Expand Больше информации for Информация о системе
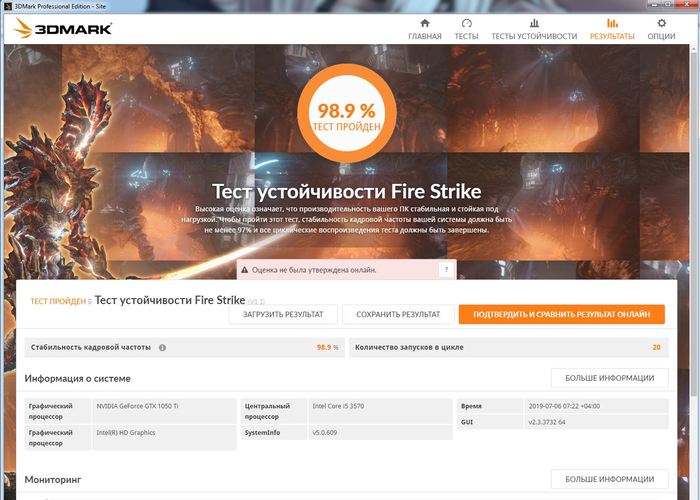 [609, 378]
